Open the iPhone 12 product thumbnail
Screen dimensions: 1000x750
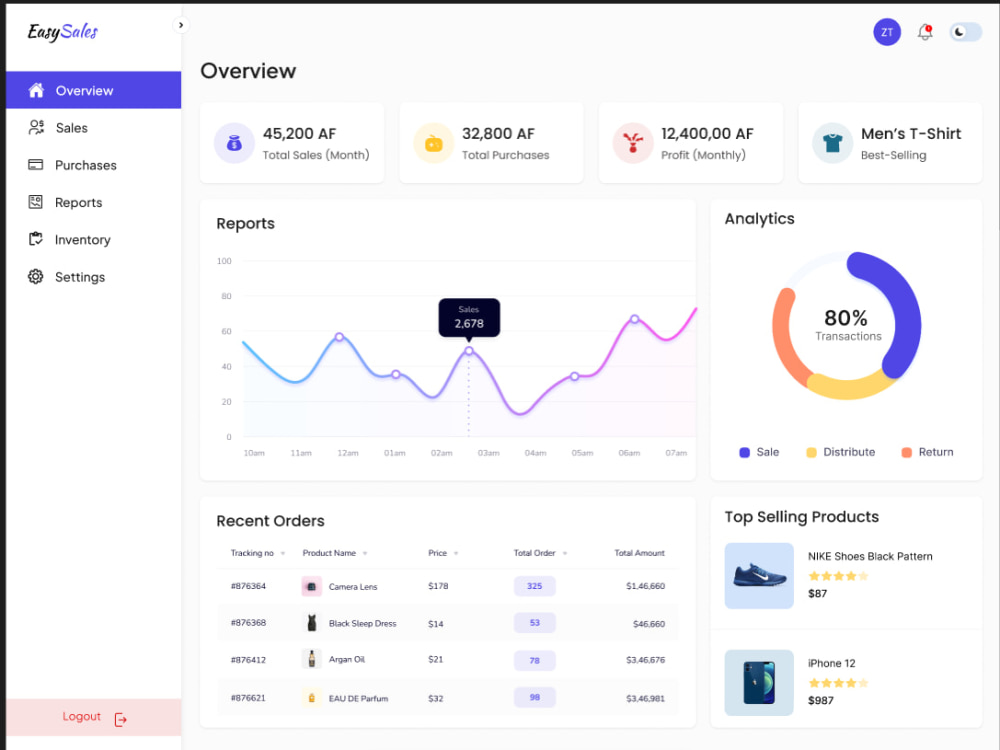759,683
